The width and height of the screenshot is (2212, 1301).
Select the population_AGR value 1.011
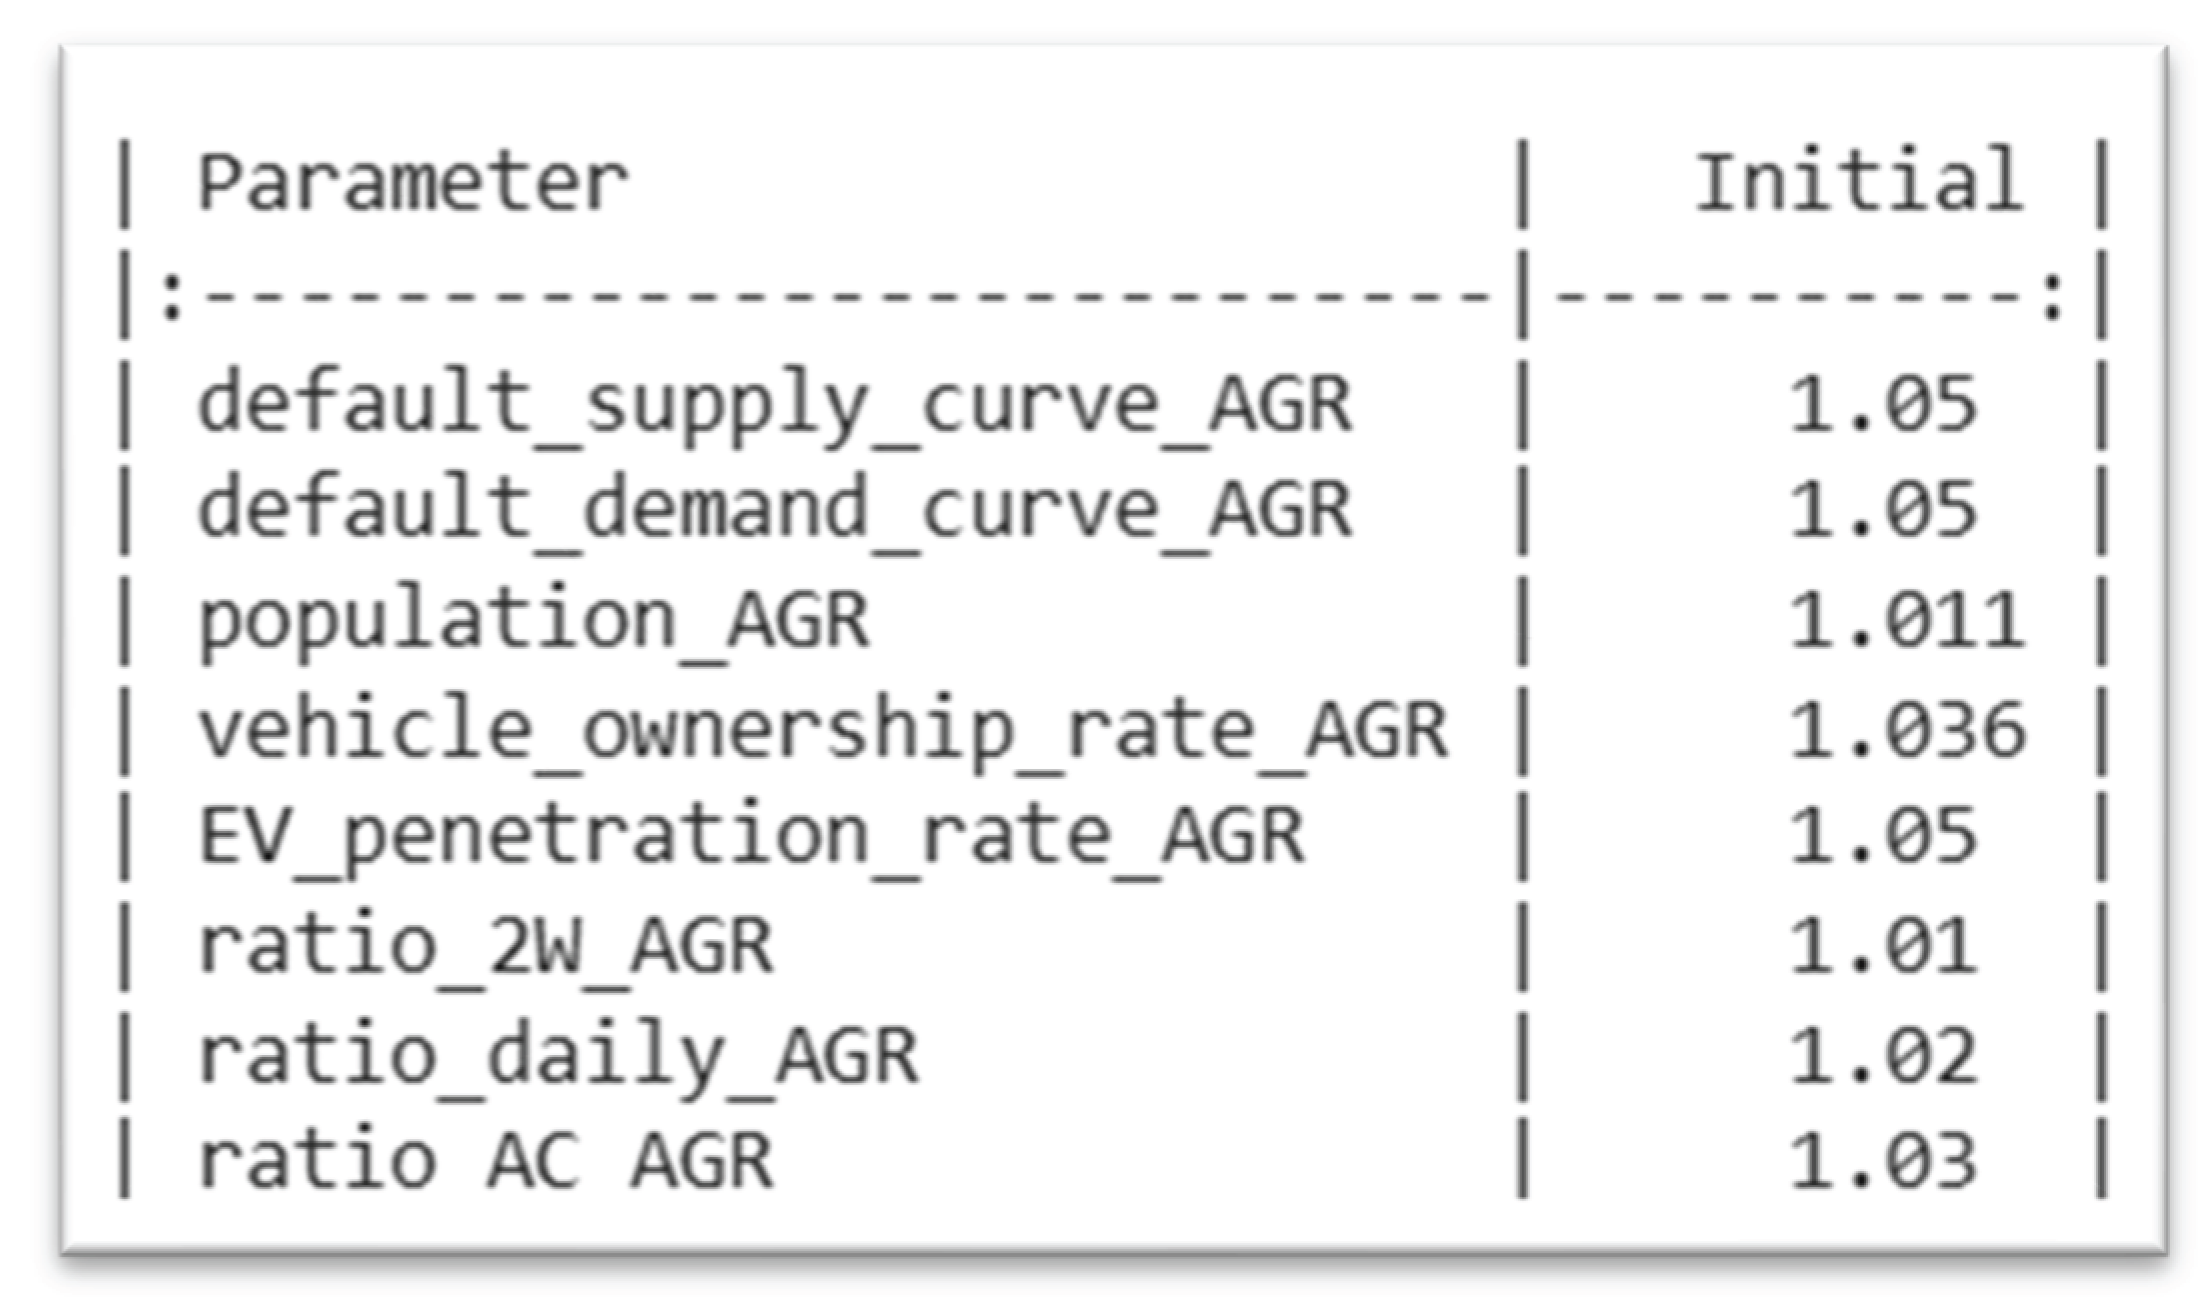(x=1906, y=621)
